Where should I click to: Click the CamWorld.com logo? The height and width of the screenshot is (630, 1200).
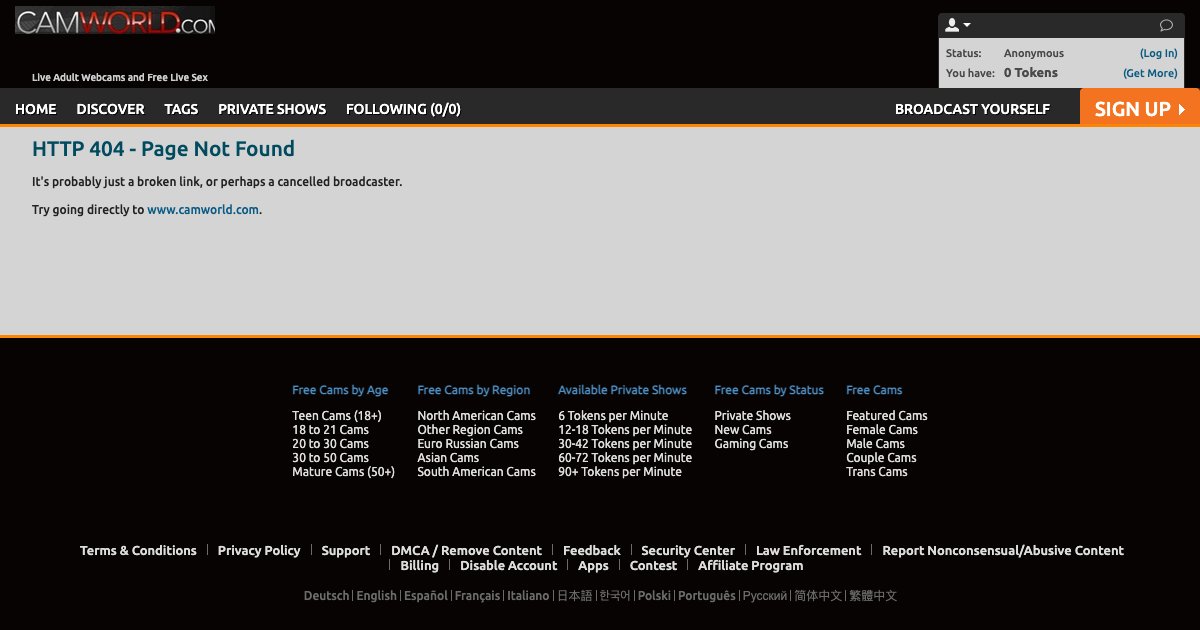click(114, 21)
